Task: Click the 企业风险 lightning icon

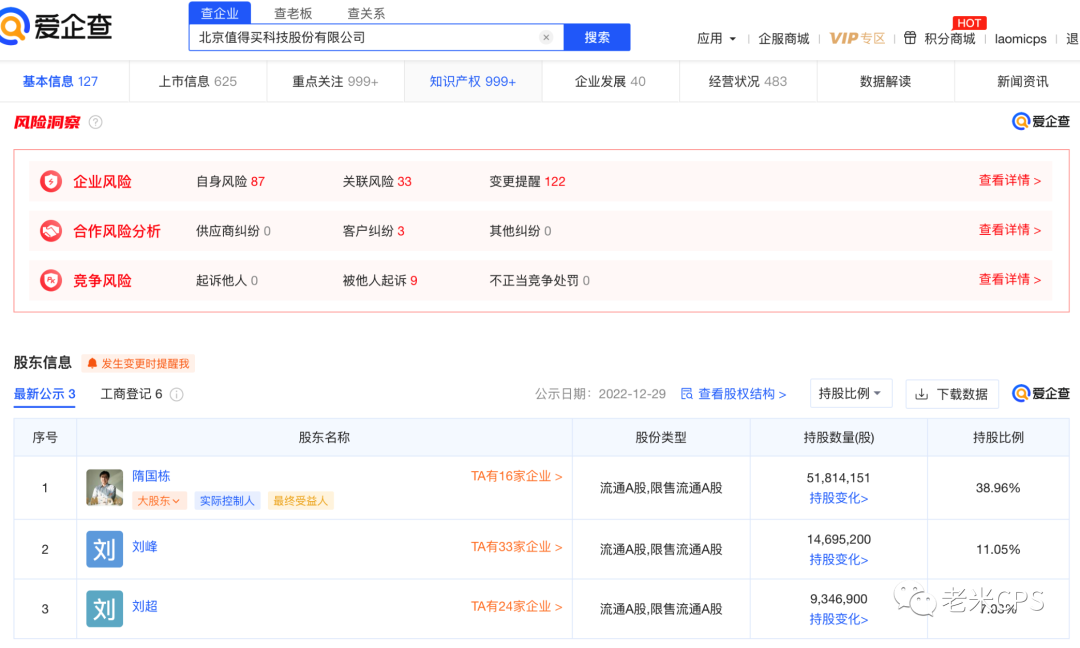Action: (51, 181)
